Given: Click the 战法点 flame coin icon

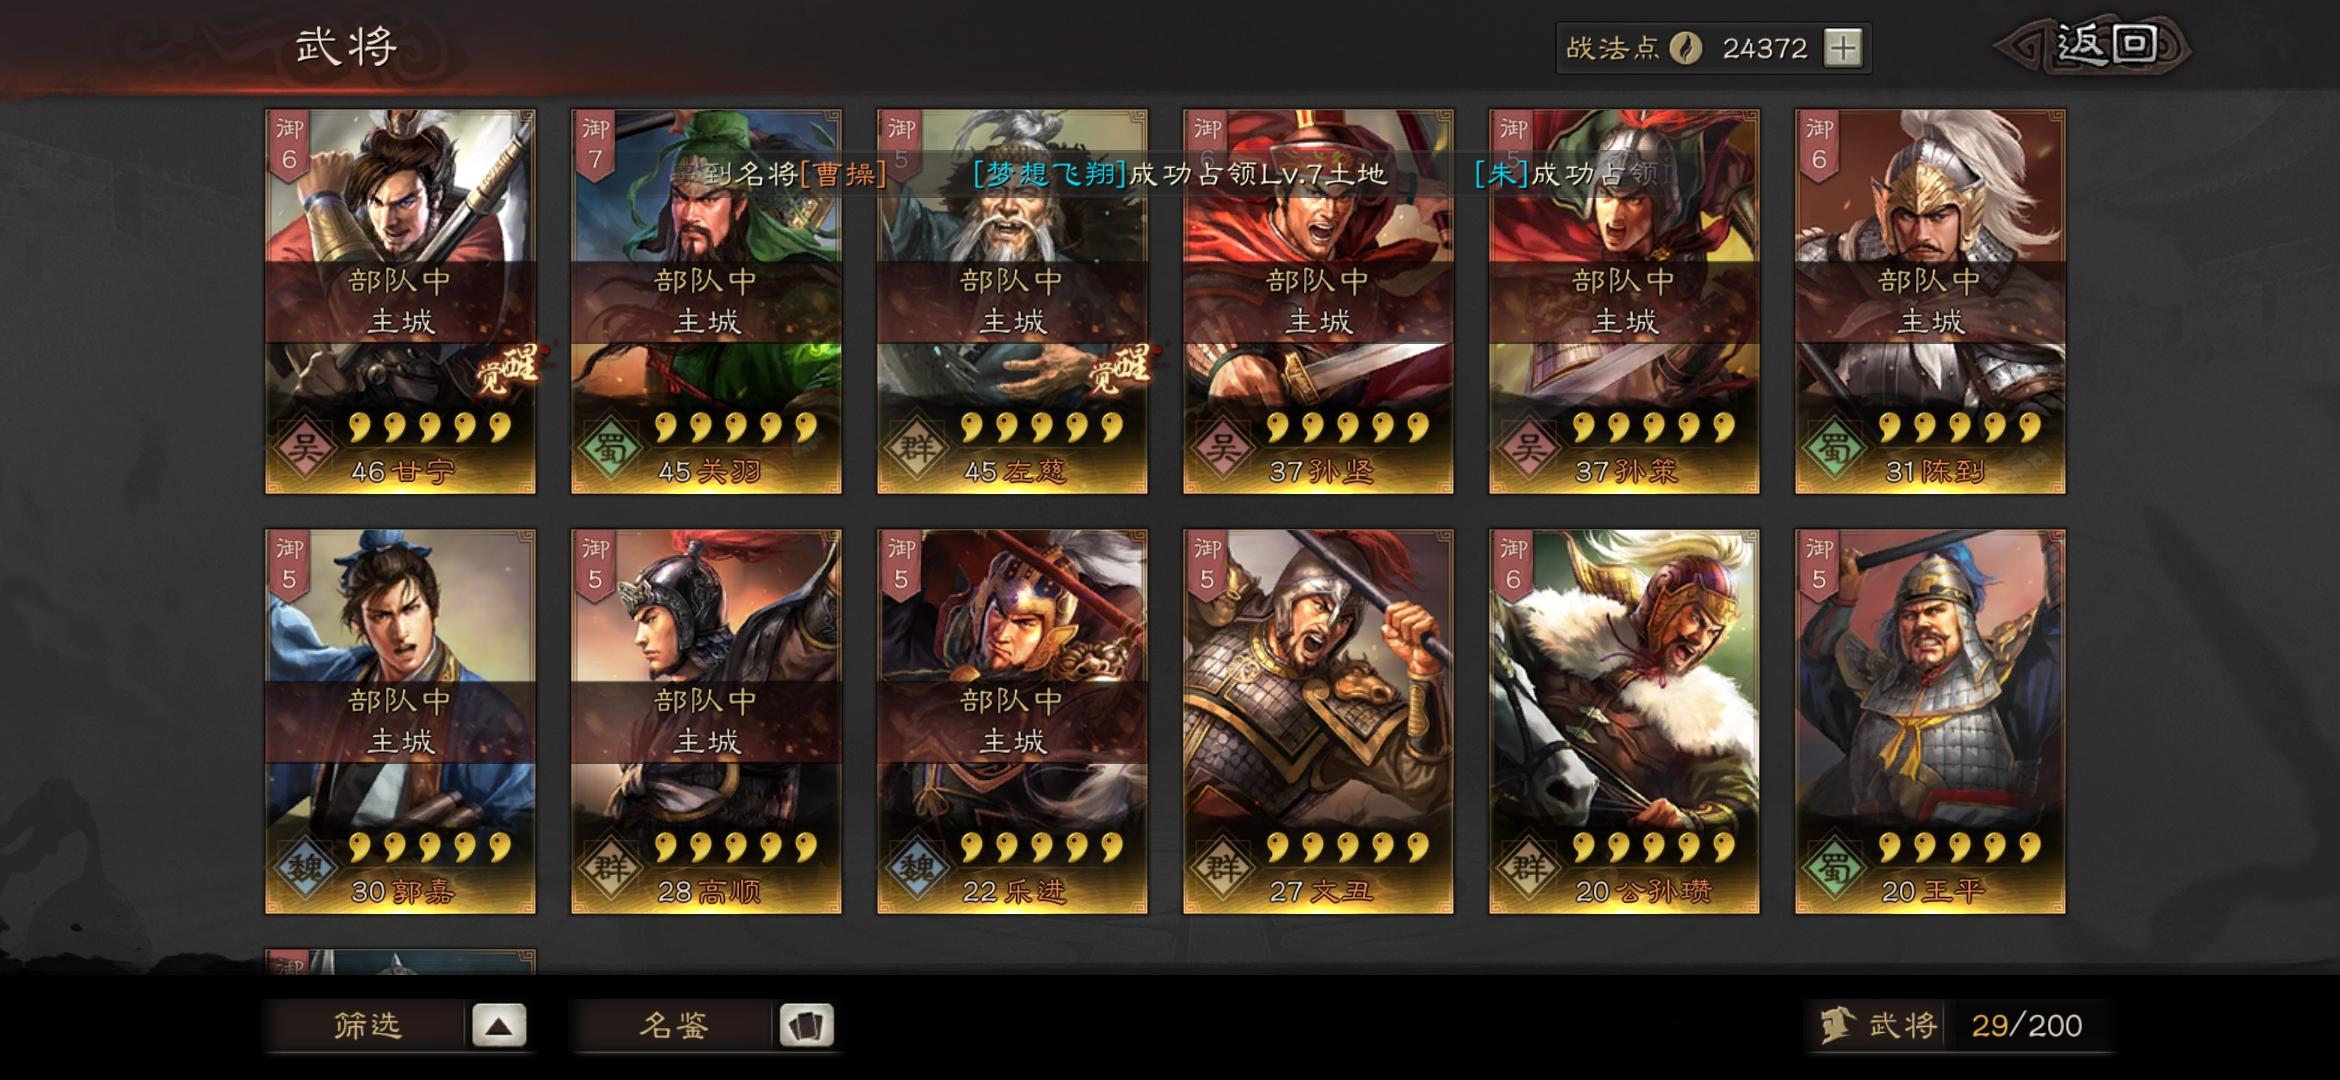Looking at the screenshot, I should [x=1686, y=48].
